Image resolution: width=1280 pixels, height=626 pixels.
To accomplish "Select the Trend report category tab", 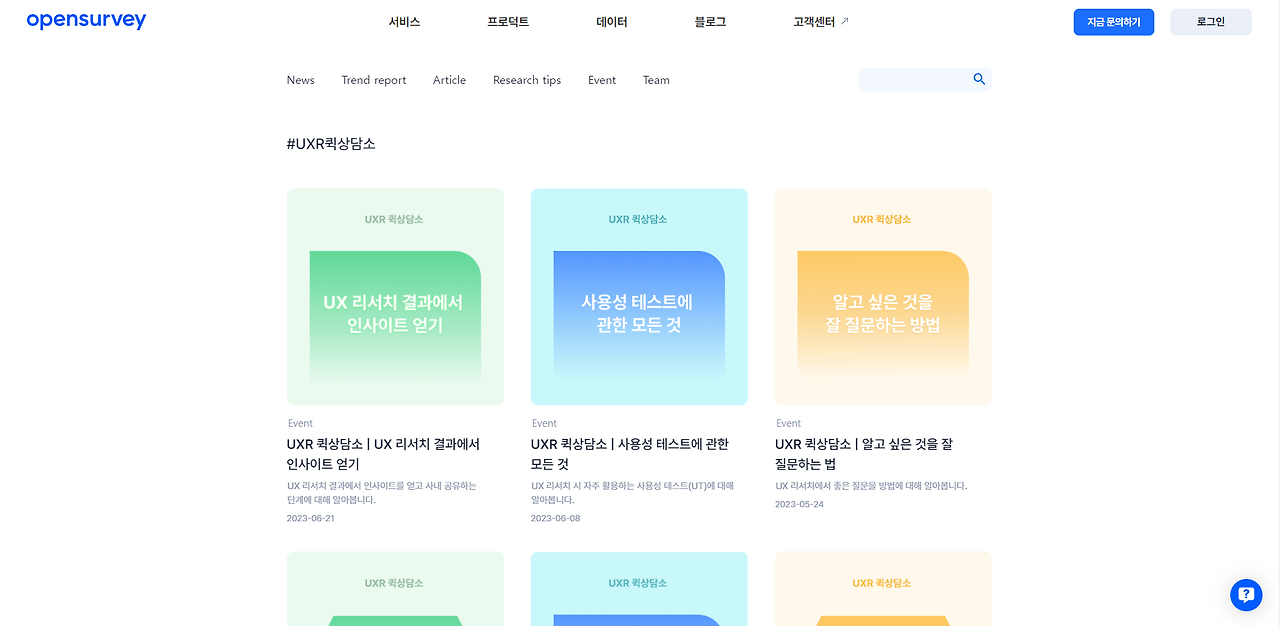I will point(374,80).
